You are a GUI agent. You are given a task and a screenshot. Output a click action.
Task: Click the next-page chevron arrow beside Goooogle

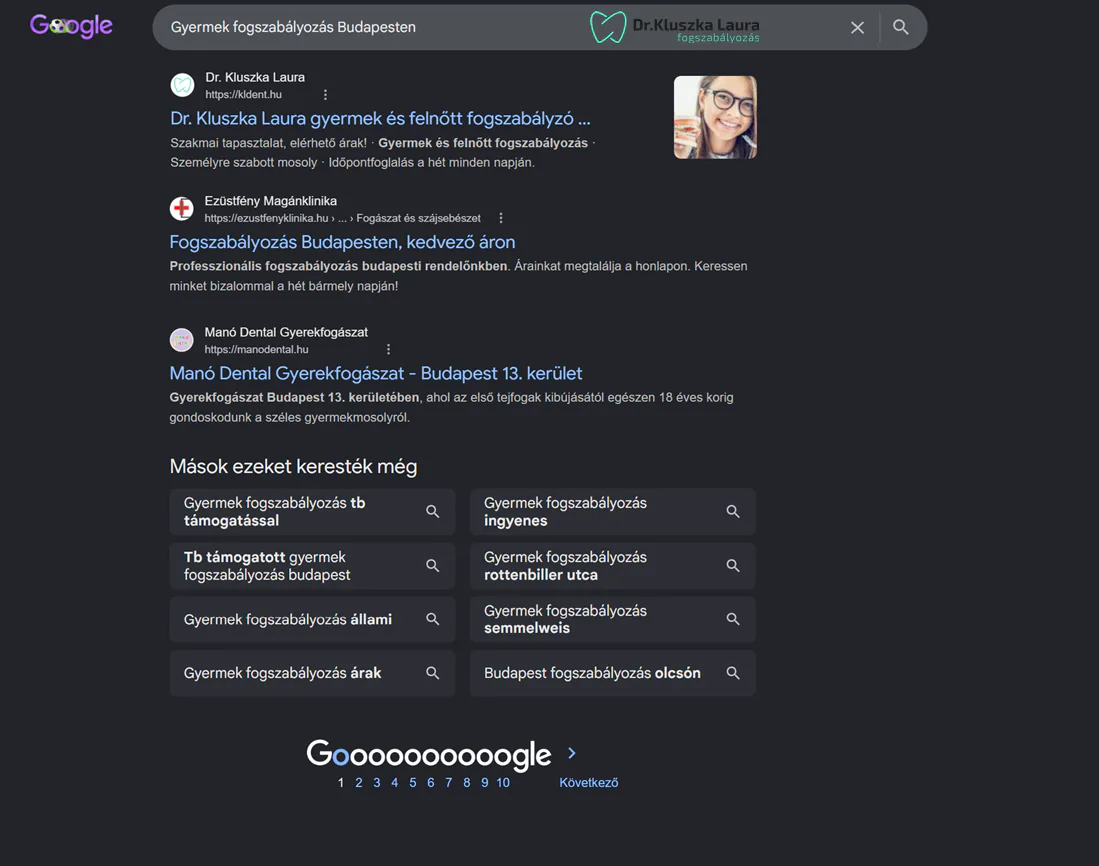(x=572, y=753)
